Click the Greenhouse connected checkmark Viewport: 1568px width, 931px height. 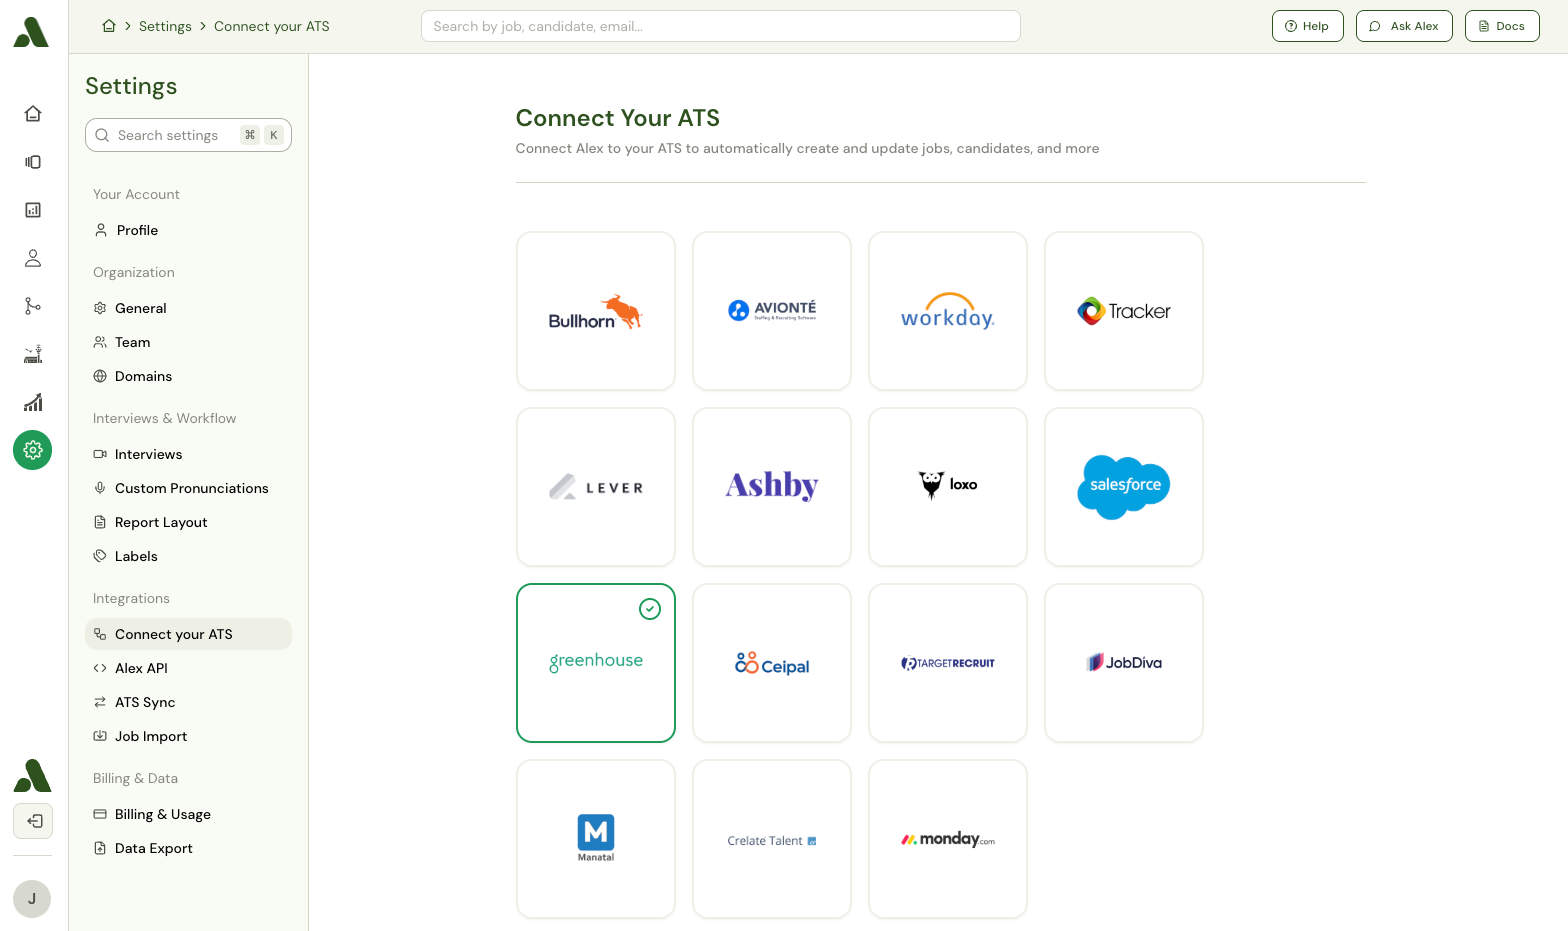click(650, 609)
